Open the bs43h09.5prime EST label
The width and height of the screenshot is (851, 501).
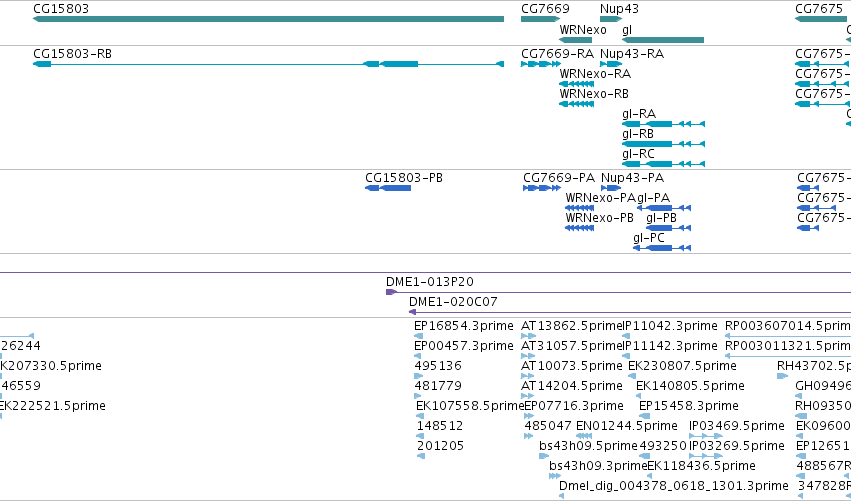(x=588, y=446)
